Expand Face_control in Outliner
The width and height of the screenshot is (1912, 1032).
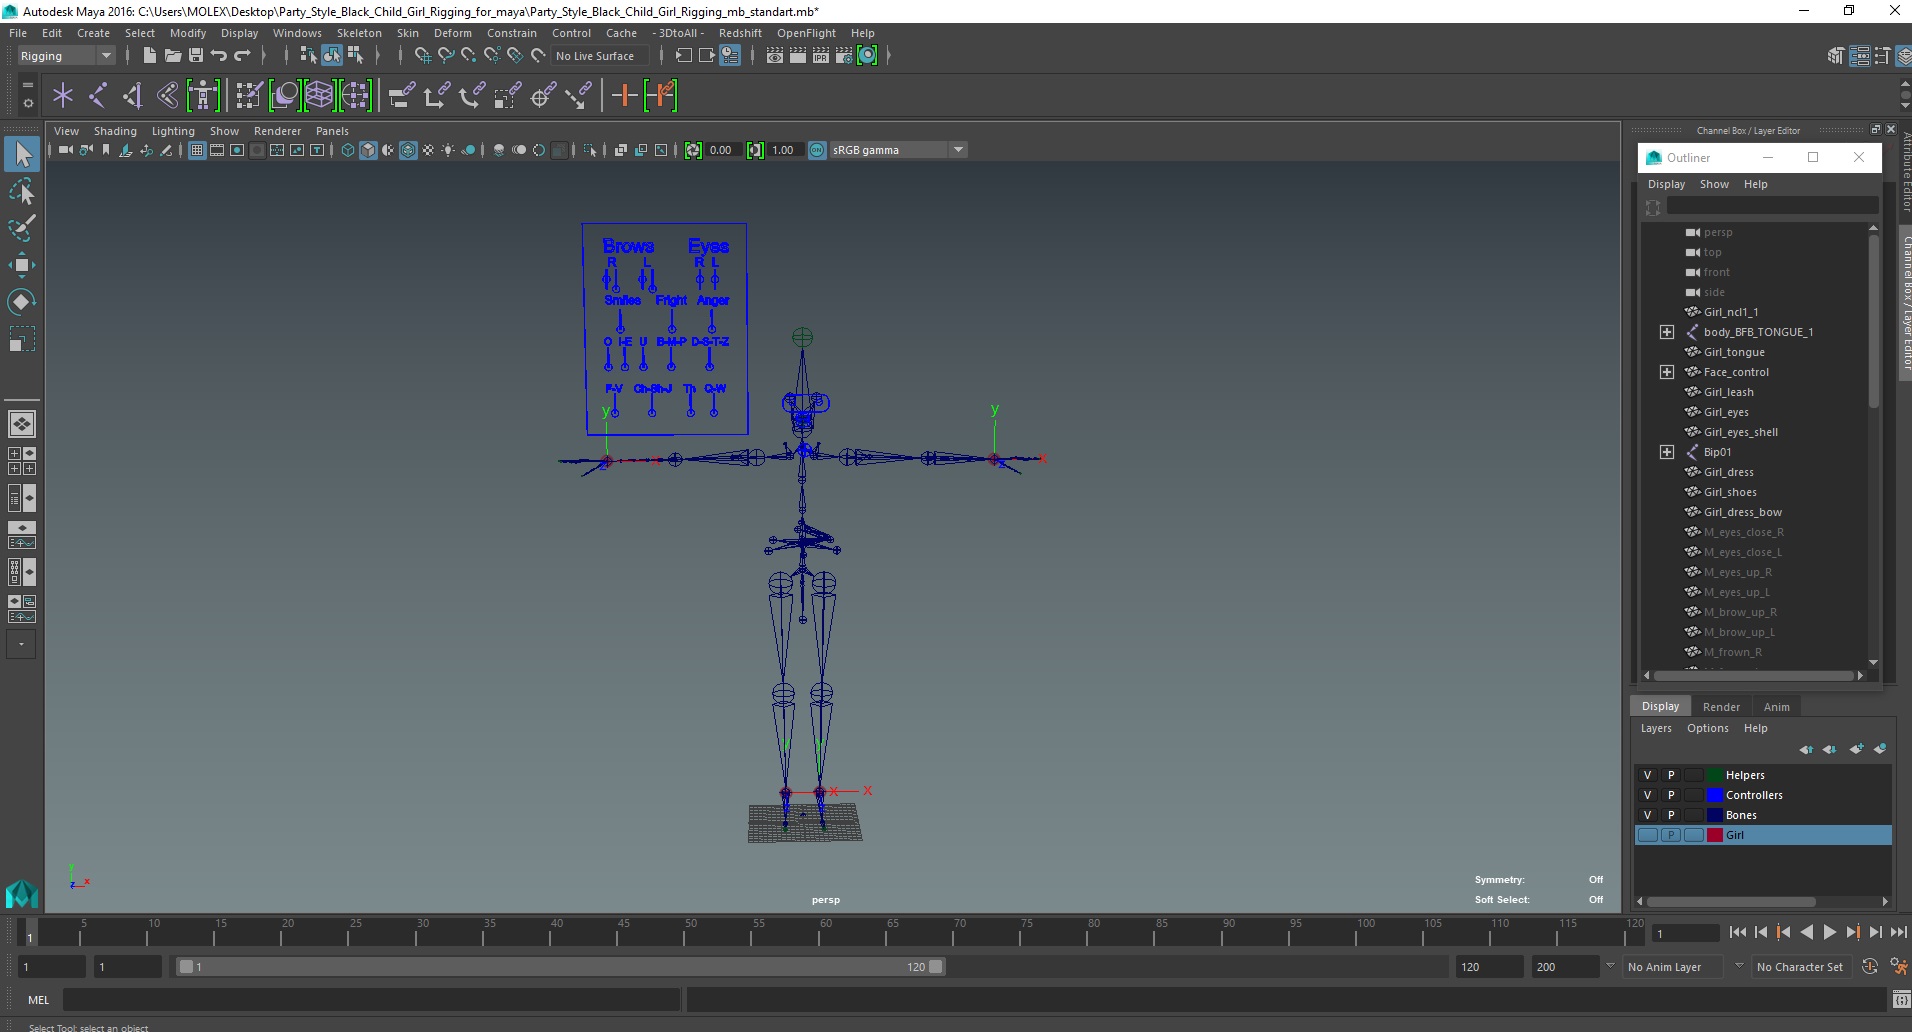coord(1667,372)
